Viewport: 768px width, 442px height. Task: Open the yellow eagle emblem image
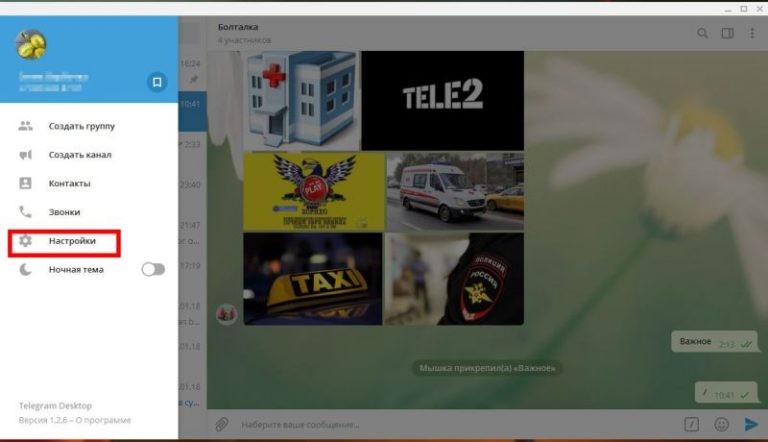(x=314, y=192)
